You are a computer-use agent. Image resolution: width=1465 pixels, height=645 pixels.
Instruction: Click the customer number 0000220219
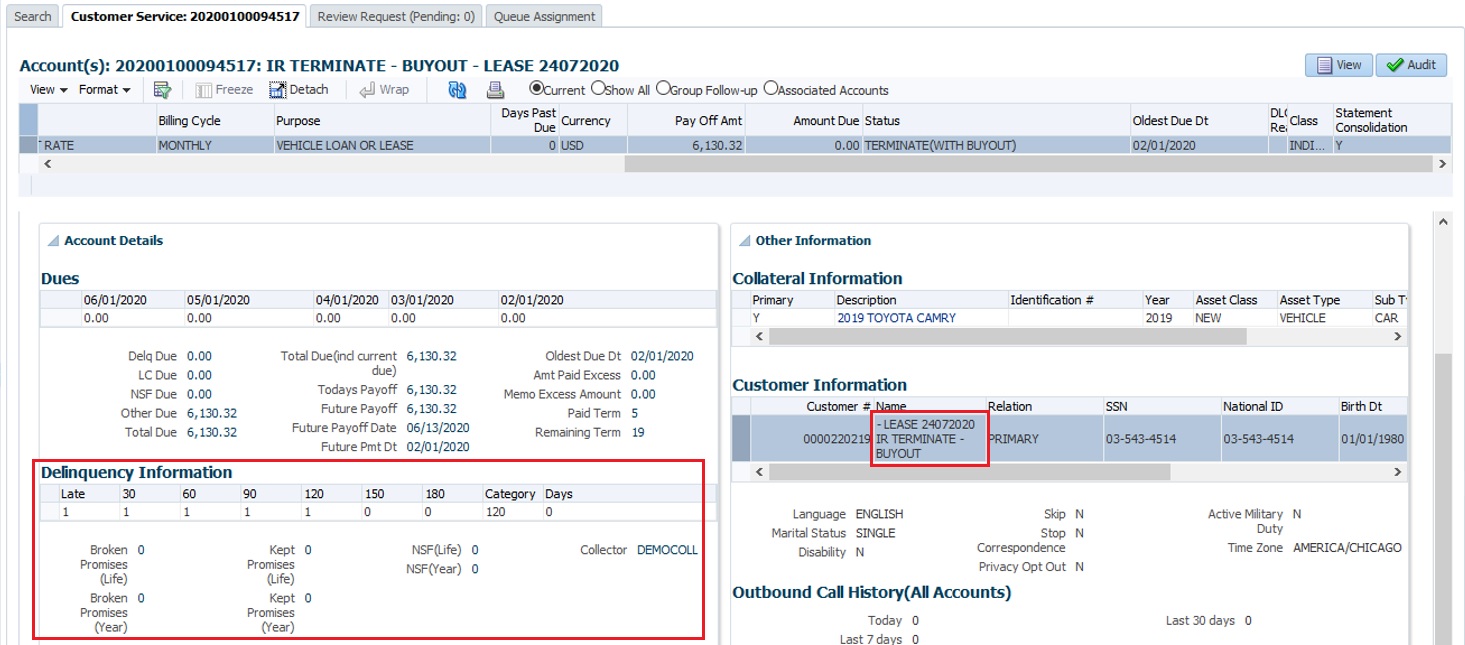coord(837,439)
